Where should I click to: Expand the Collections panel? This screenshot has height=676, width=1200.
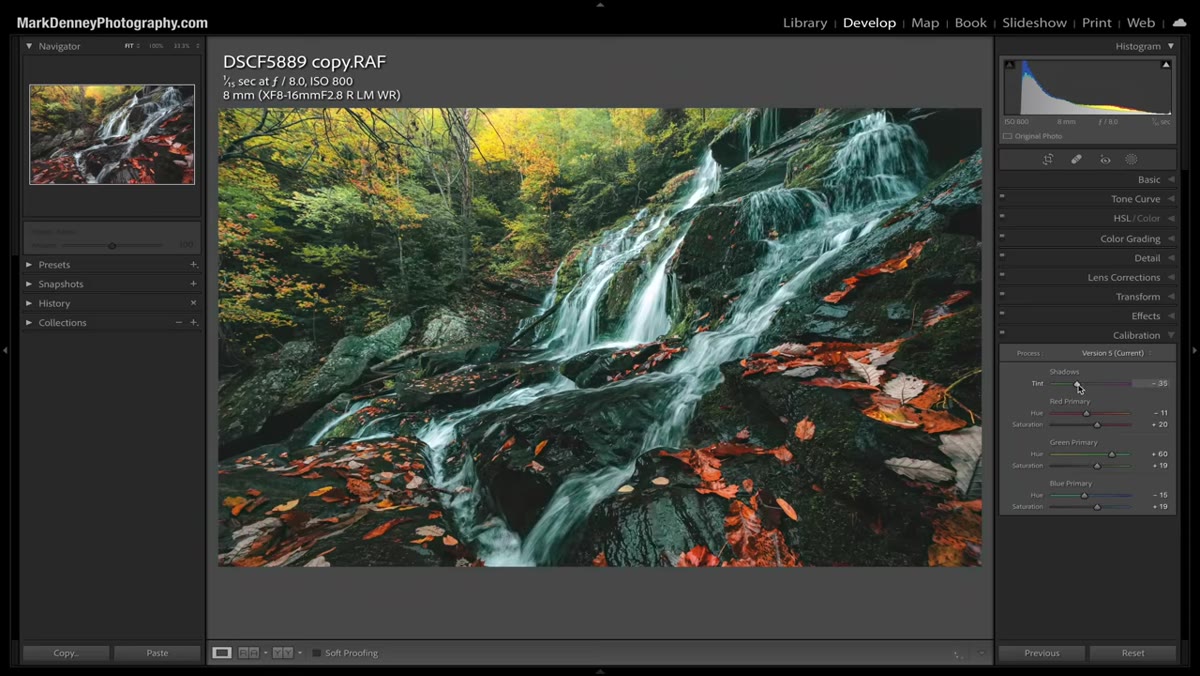click(x=29, y=322)
